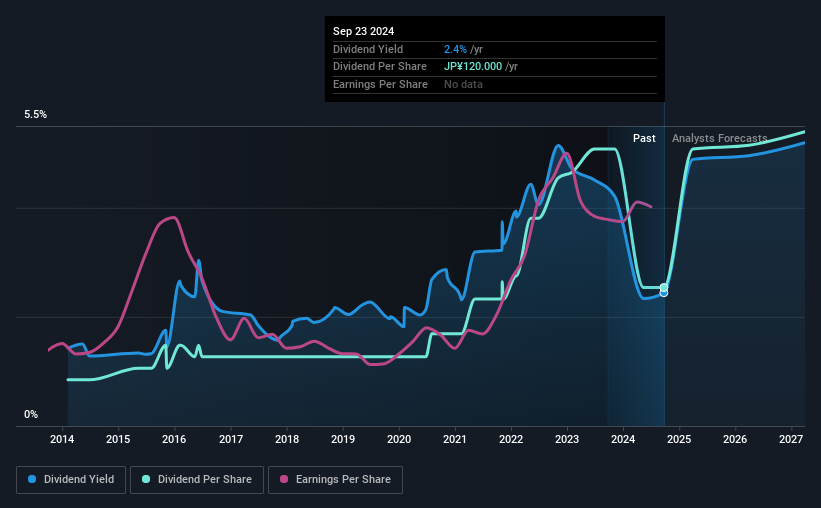Click the teal data point marker at Sep 2024
The image size is (821, 508).
tap(664, 288)
